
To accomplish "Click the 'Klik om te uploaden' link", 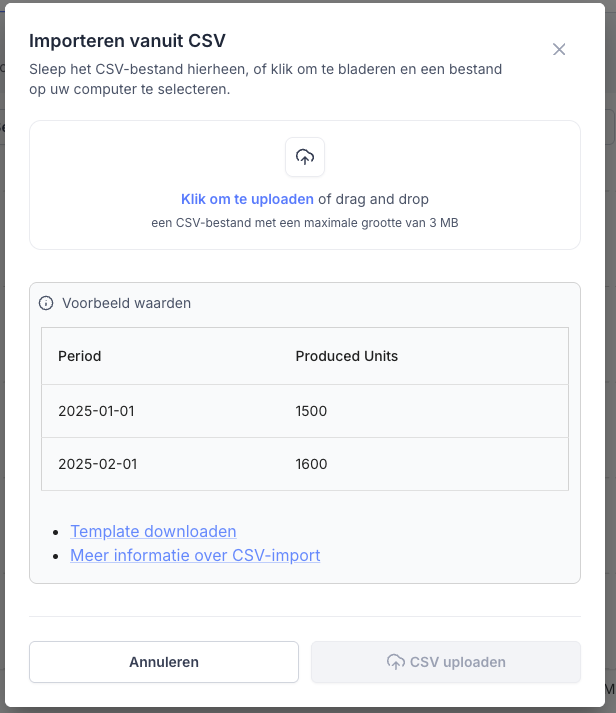I will pos(247,199).
